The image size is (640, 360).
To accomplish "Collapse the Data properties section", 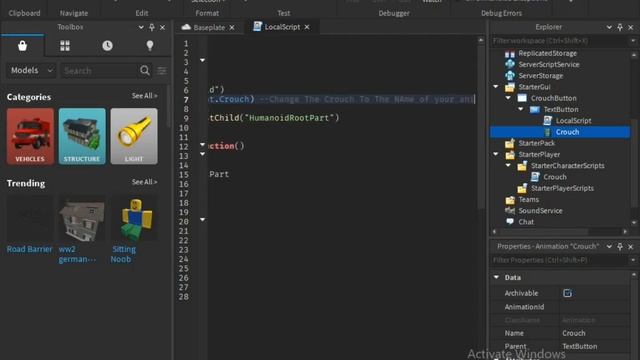I will (x=496, y=277).
